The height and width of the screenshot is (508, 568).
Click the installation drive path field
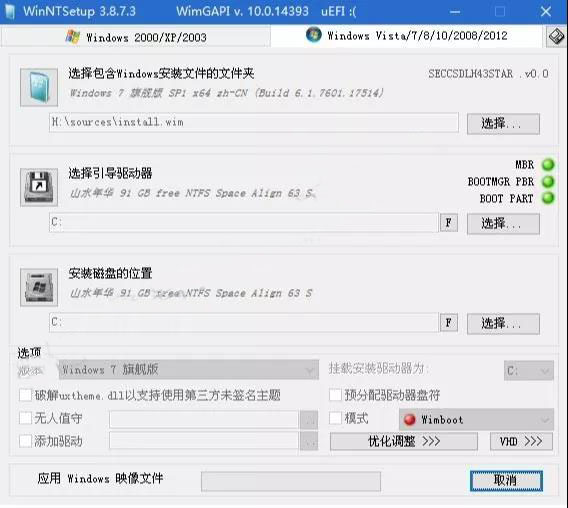(x=244, y=322)
